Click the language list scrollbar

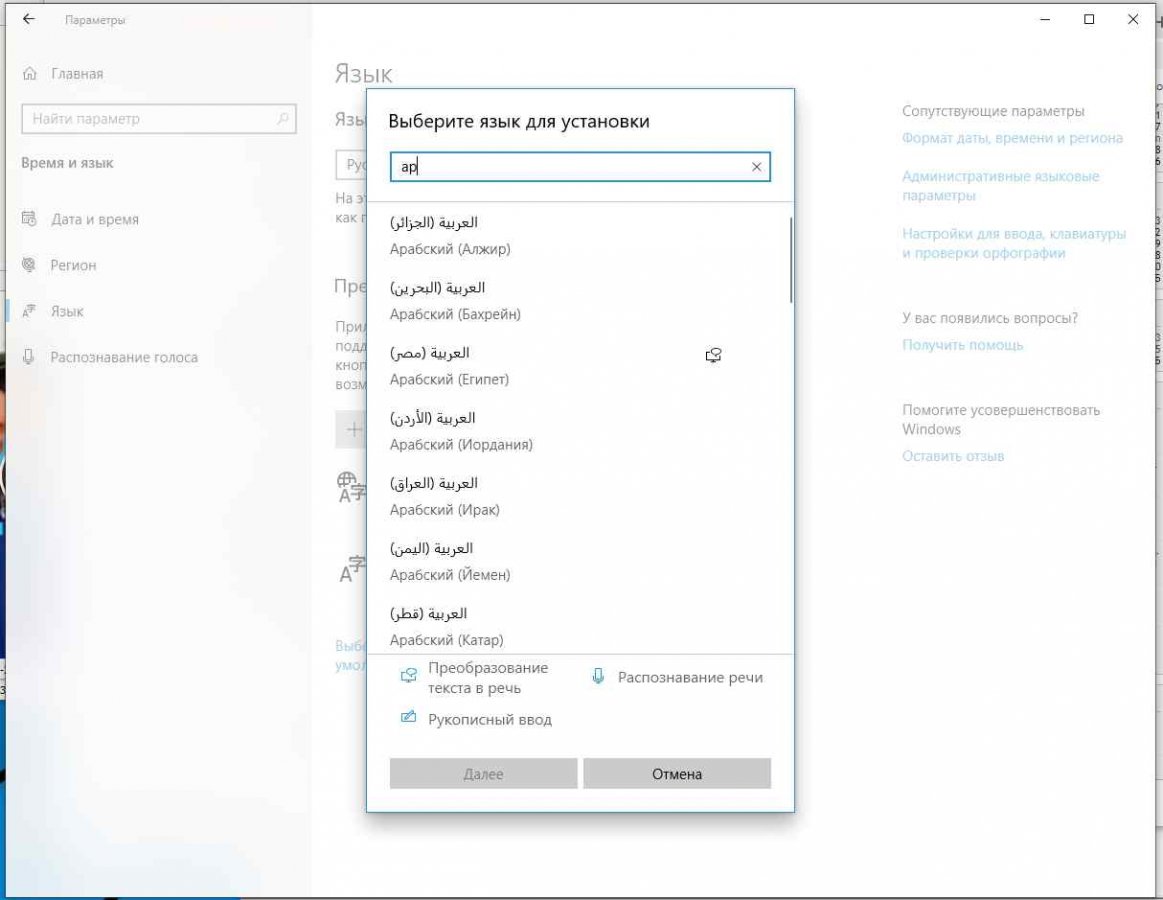tap(790, 260)
